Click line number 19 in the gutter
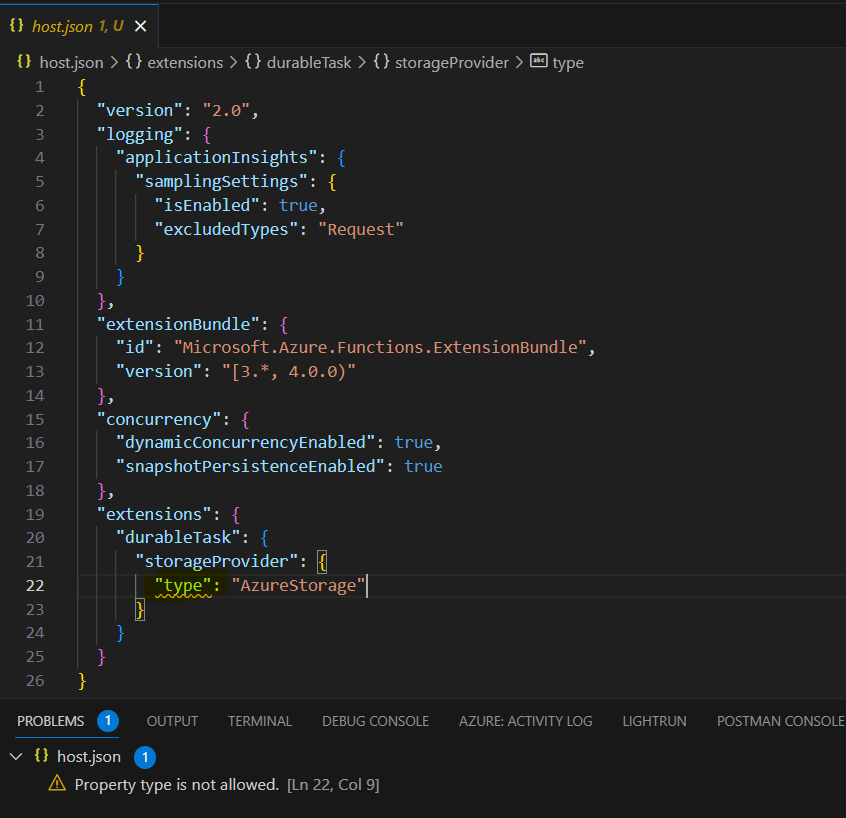This screenshot has width=846, height=818. click(x=35, y=514)
